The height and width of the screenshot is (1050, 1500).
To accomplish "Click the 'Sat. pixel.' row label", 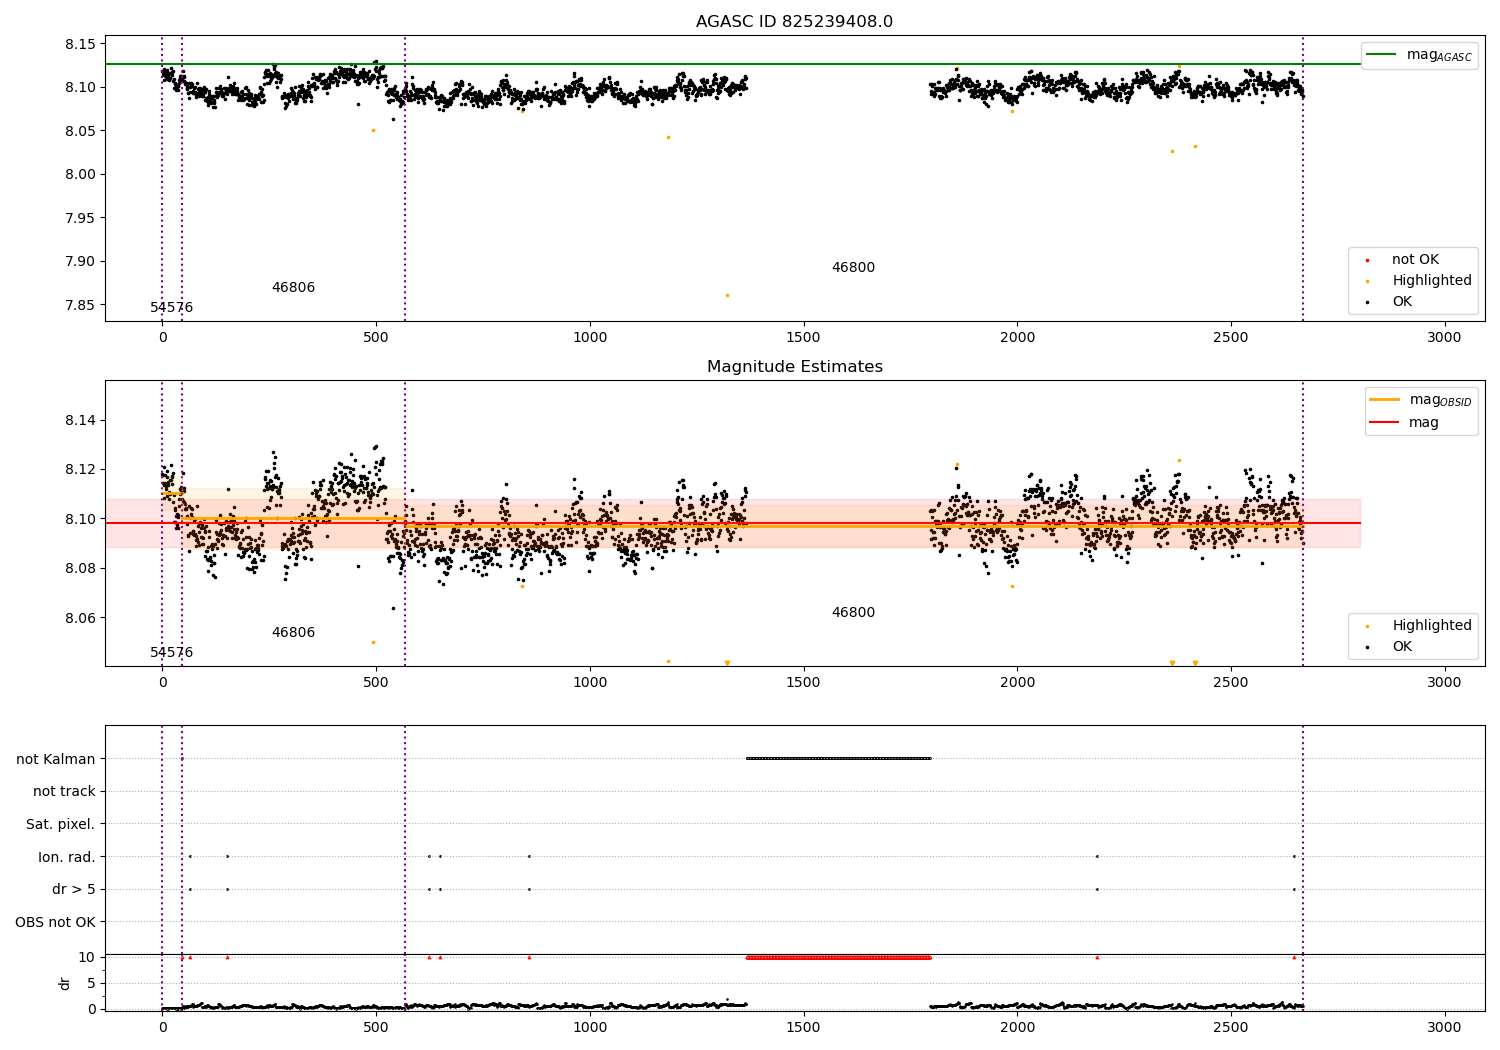I will click(x=61, y=825).
